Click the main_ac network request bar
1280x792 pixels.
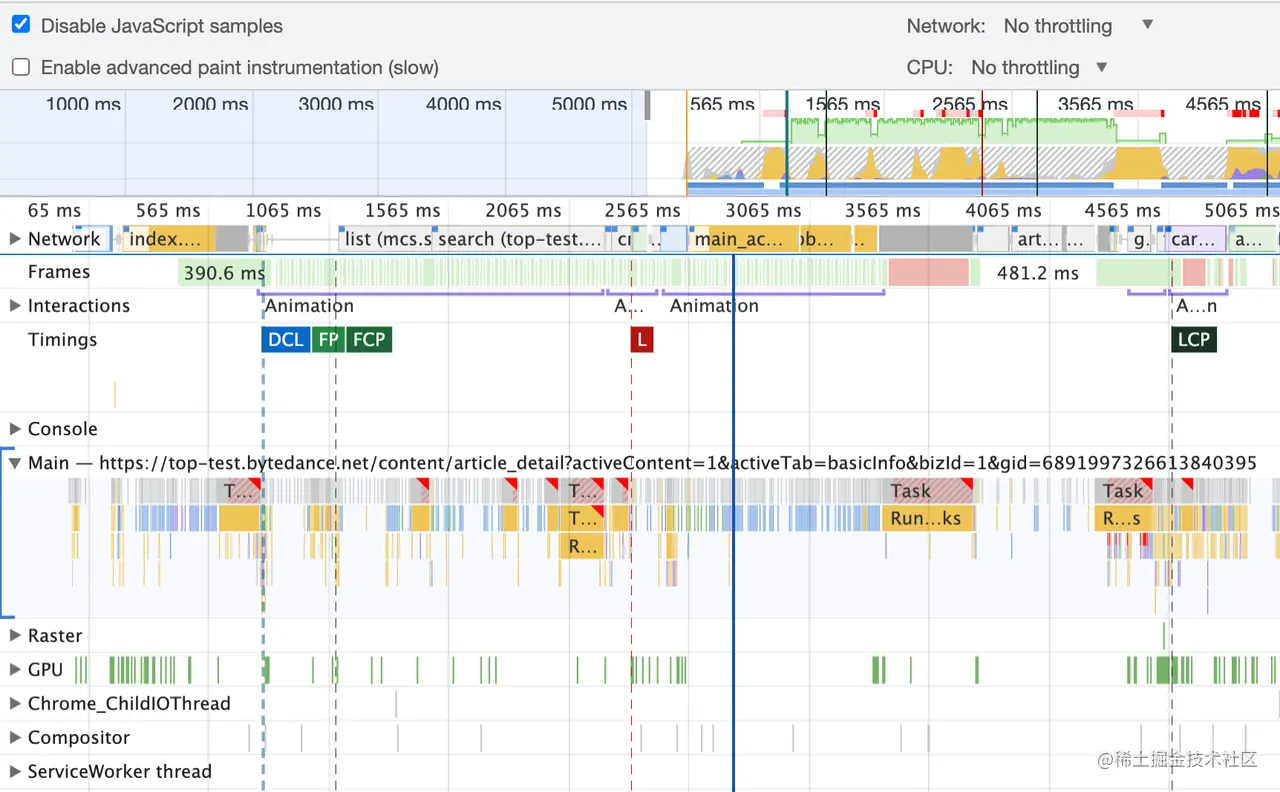tap(744, 239)
